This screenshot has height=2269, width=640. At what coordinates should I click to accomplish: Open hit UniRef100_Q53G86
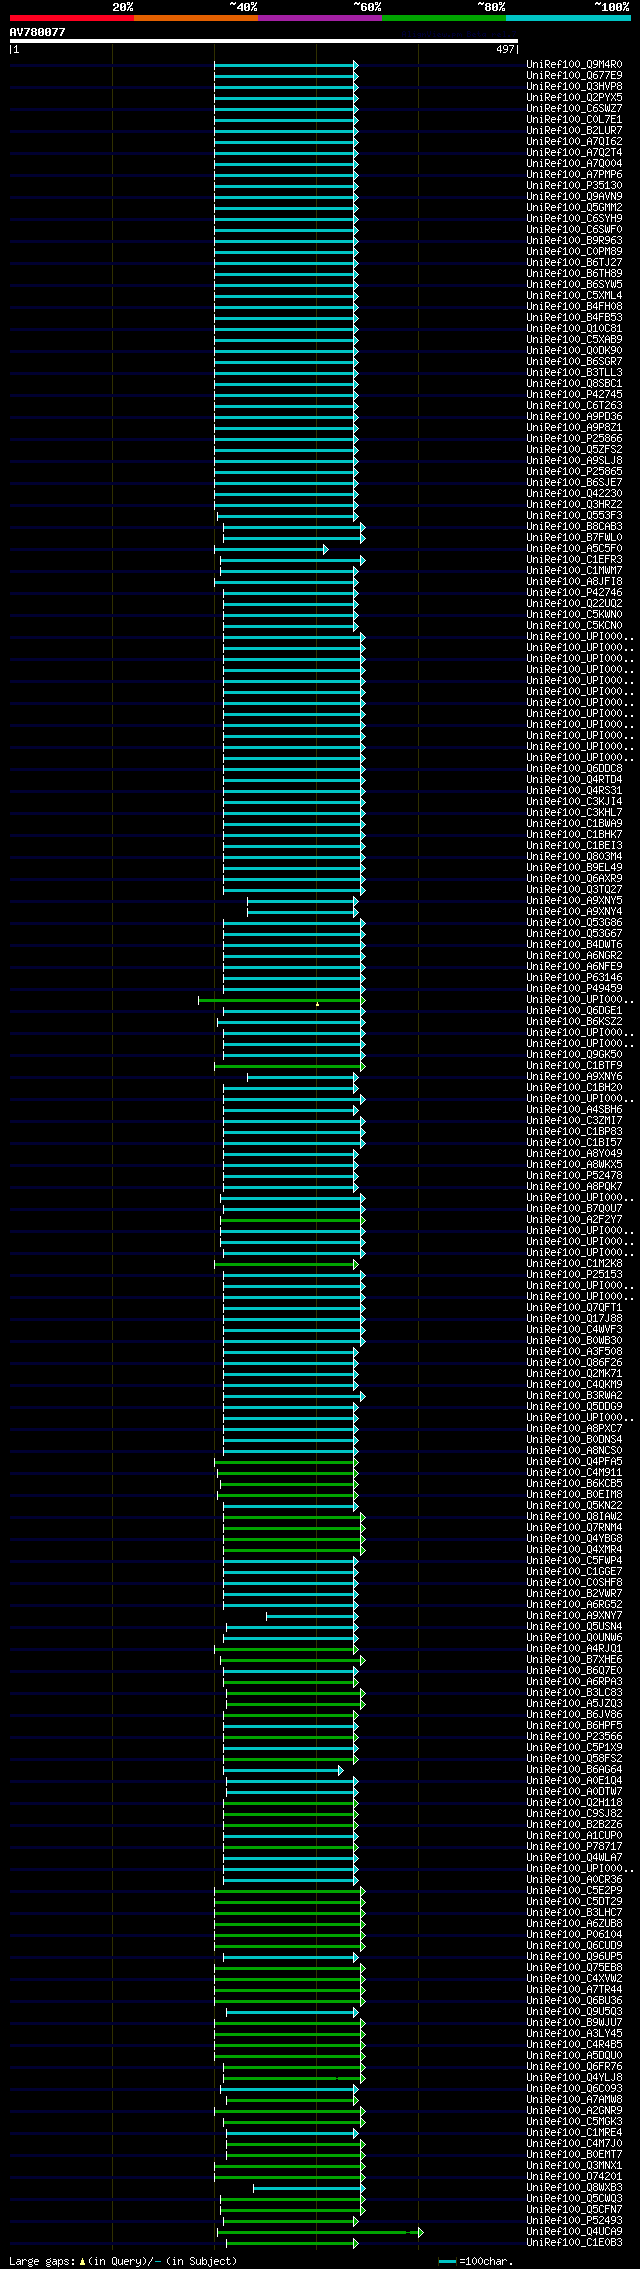coord(574,923)
